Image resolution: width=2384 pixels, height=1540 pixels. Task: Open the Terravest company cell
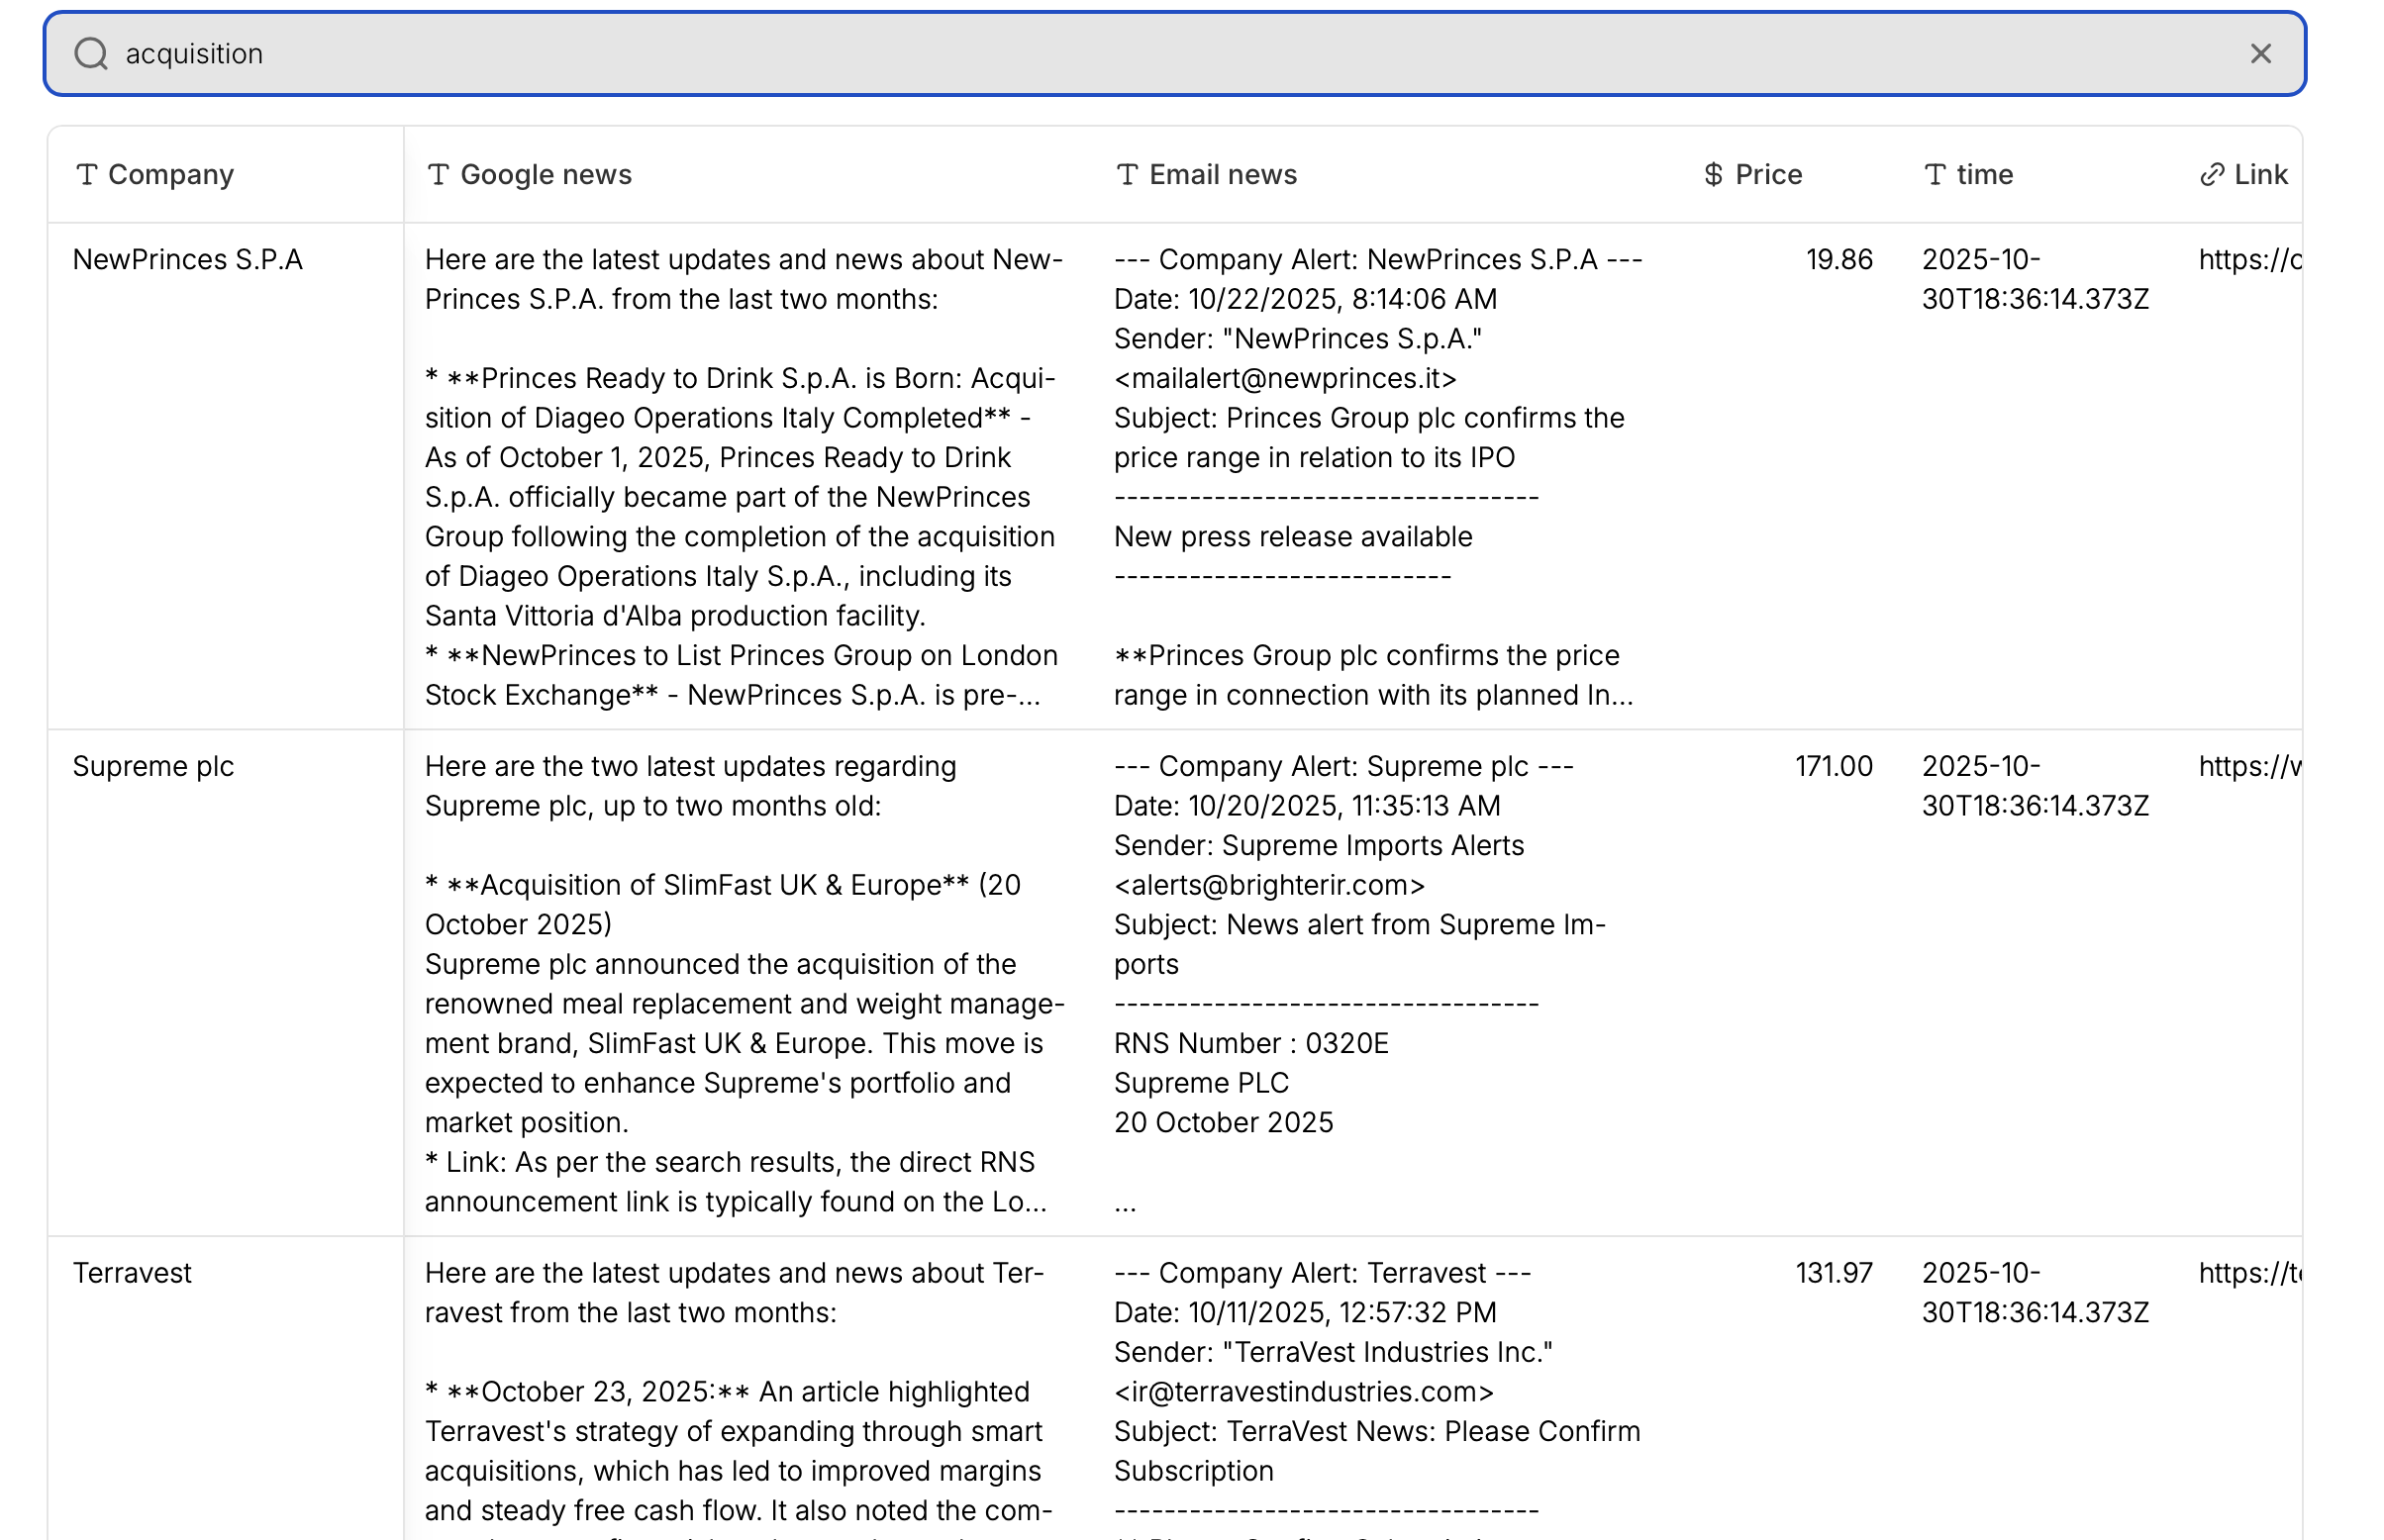point(132,1274)
